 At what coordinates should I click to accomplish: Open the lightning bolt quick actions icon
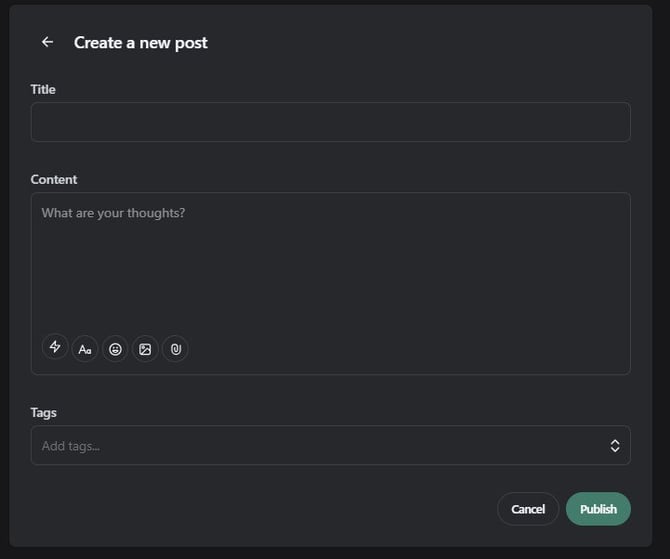click(x=55, y=348)
